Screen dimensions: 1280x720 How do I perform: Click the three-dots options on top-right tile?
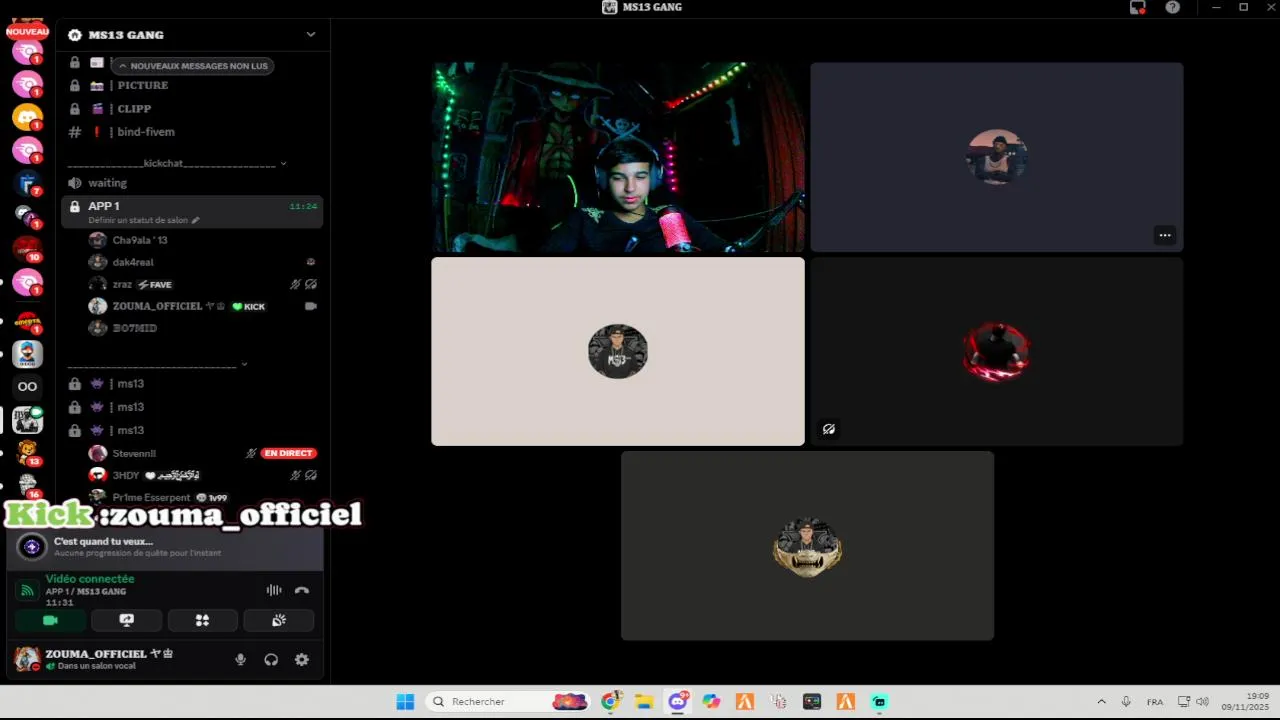point(1164,235)
